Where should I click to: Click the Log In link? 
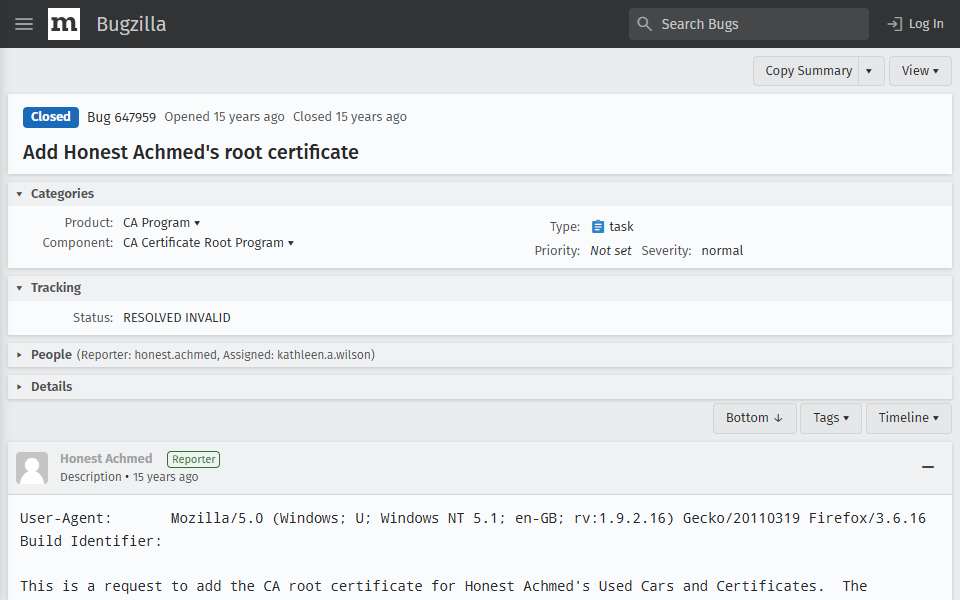pyautogui.click(x=915, y=24)
